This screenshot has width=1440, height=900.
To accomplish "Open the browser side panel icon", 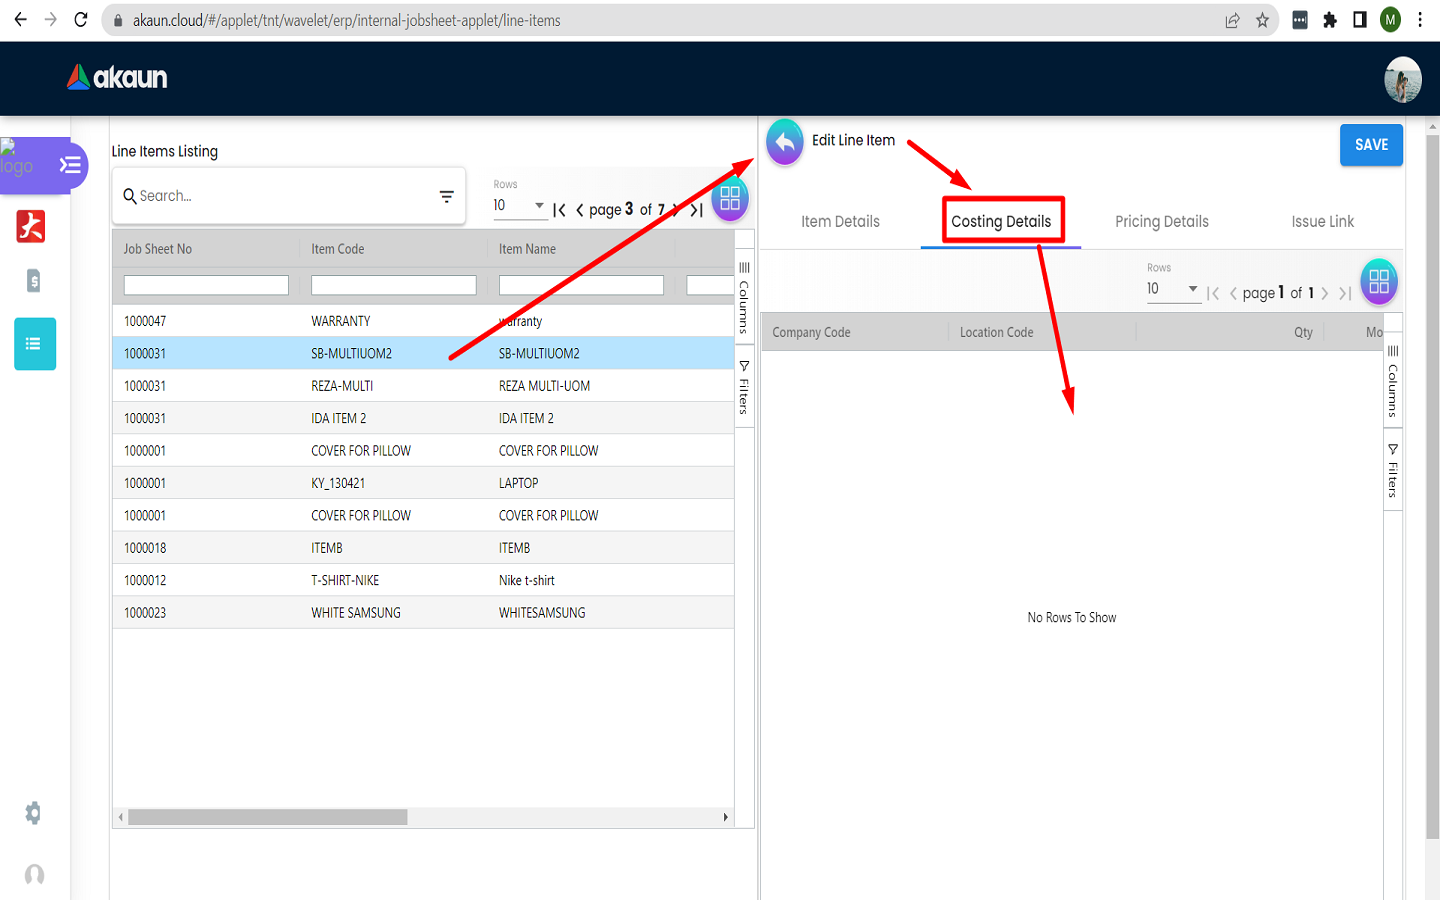I will (1360, 20).
